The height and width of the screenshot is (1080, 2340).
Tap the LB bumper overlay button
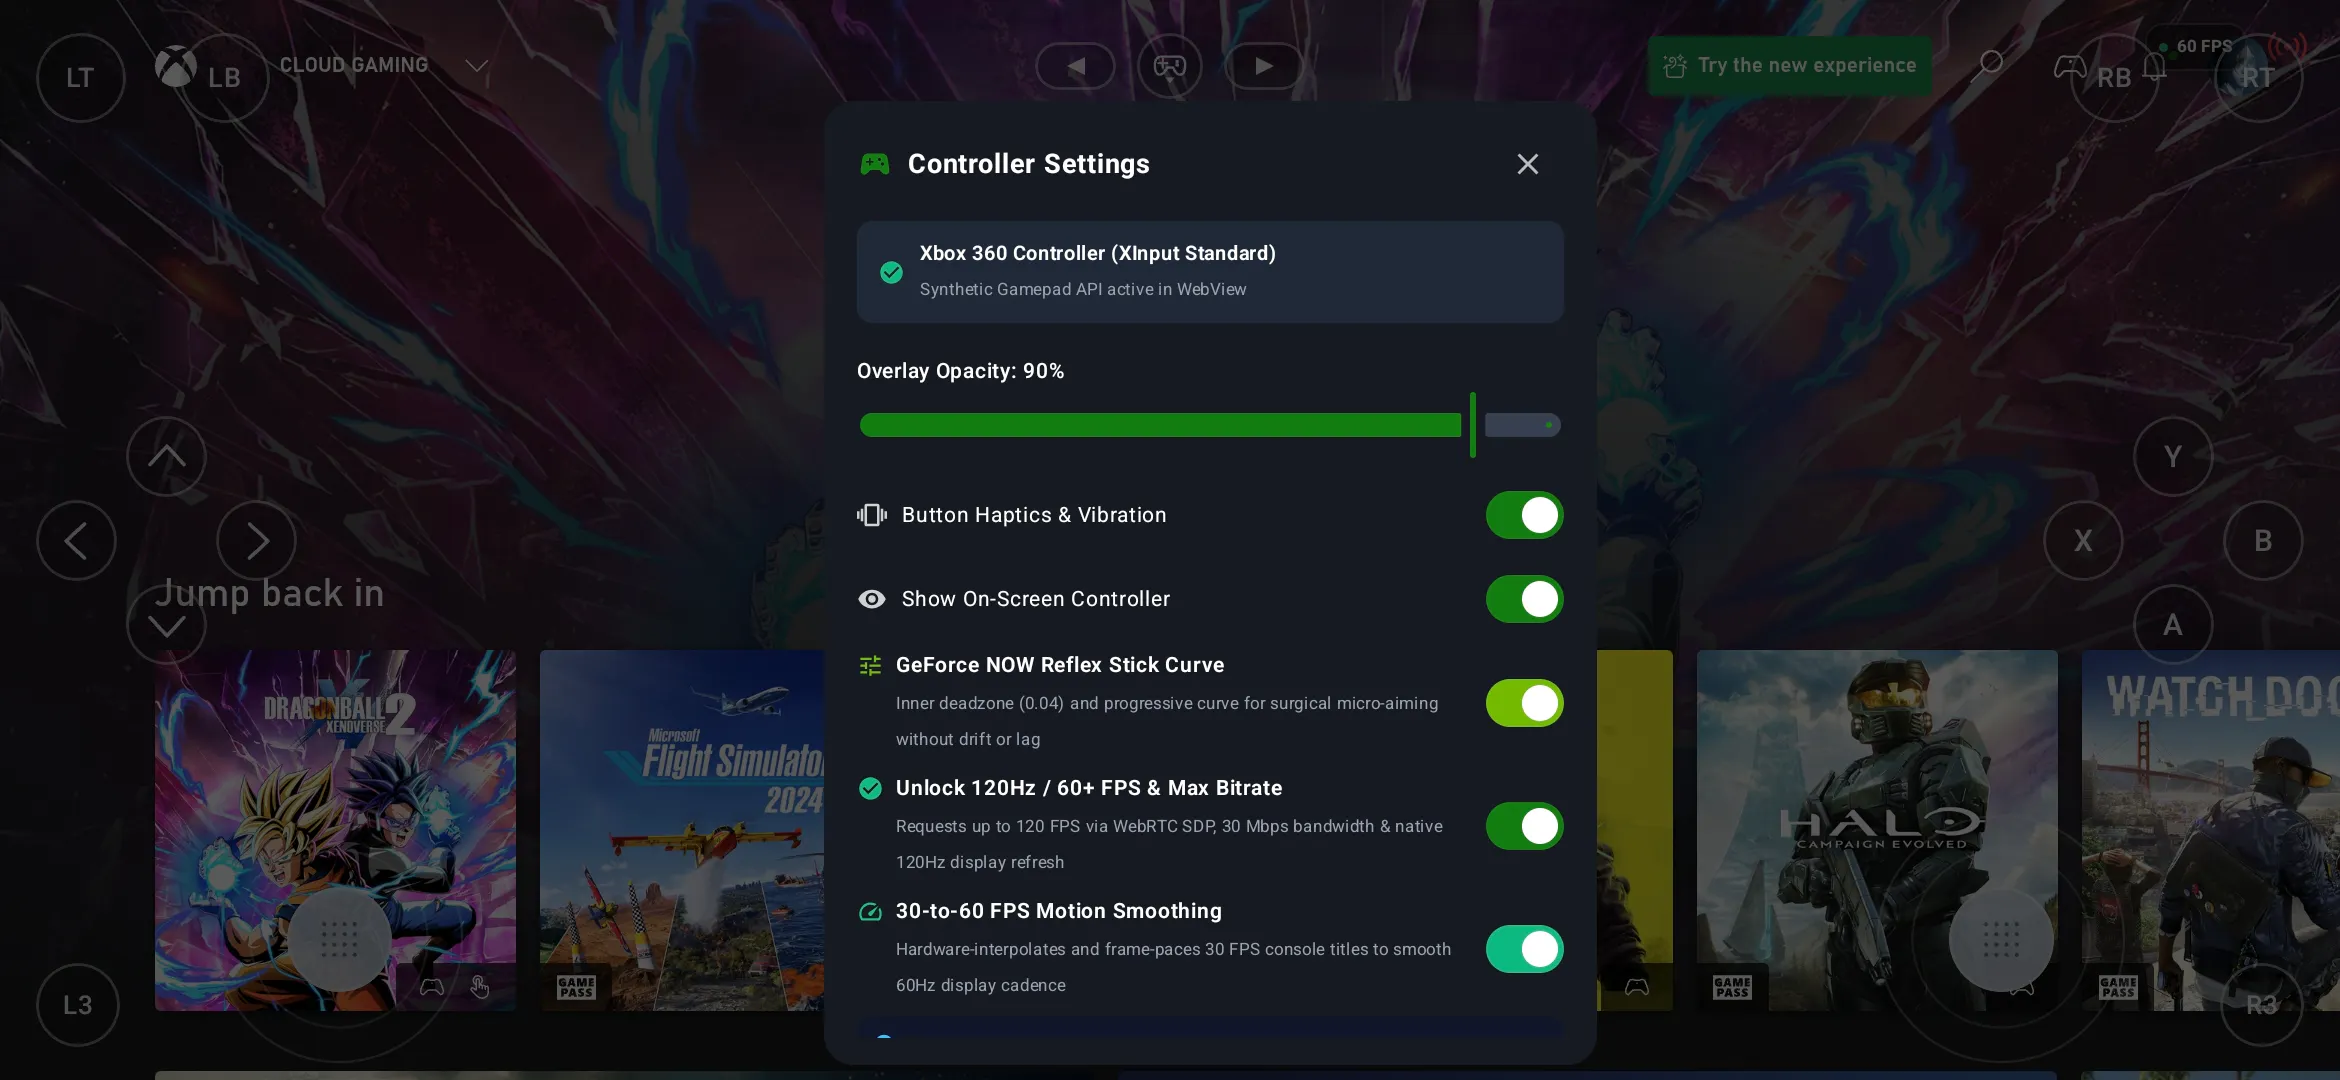click(x=225, y=78)
